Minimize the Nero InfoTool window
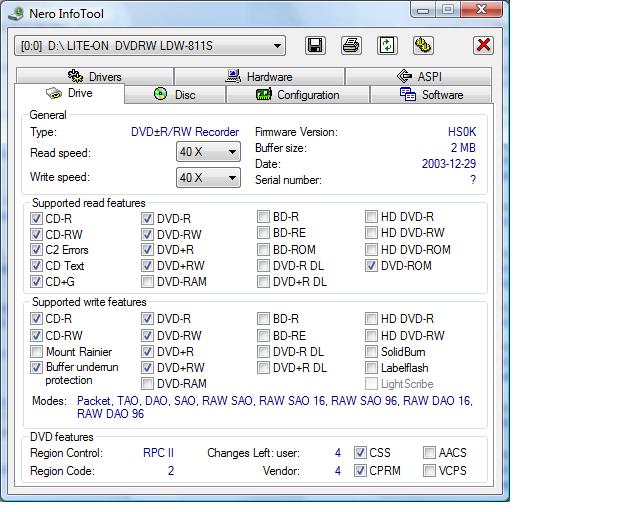 pyautogui.click(x=423, y=10)
